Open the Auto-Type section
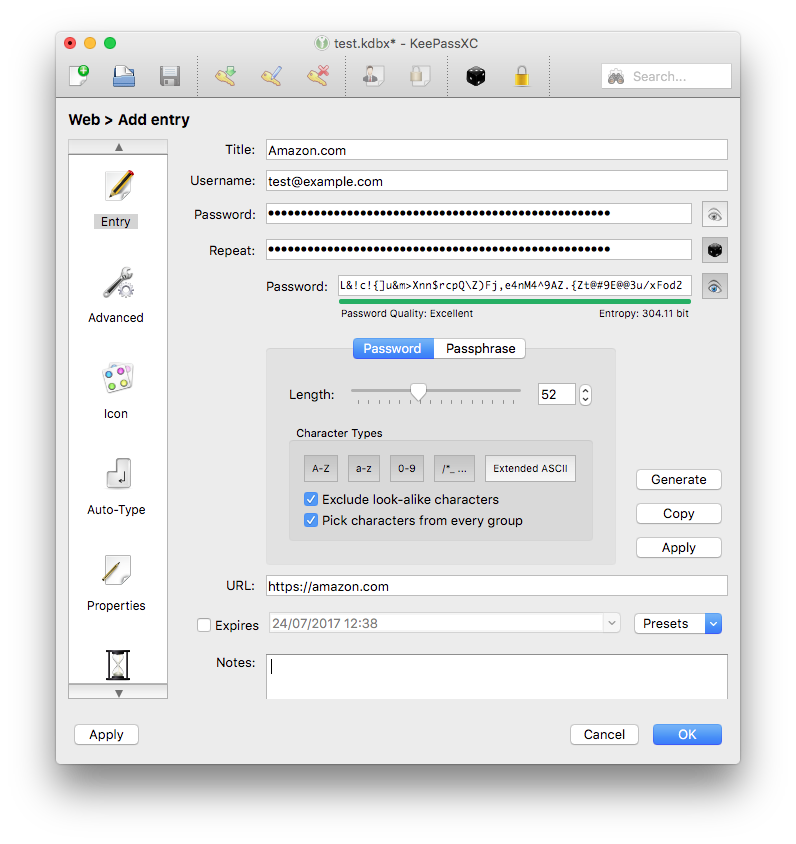This screenshot has width=796, height=844. pyautogui.click(x=116, y=487)
